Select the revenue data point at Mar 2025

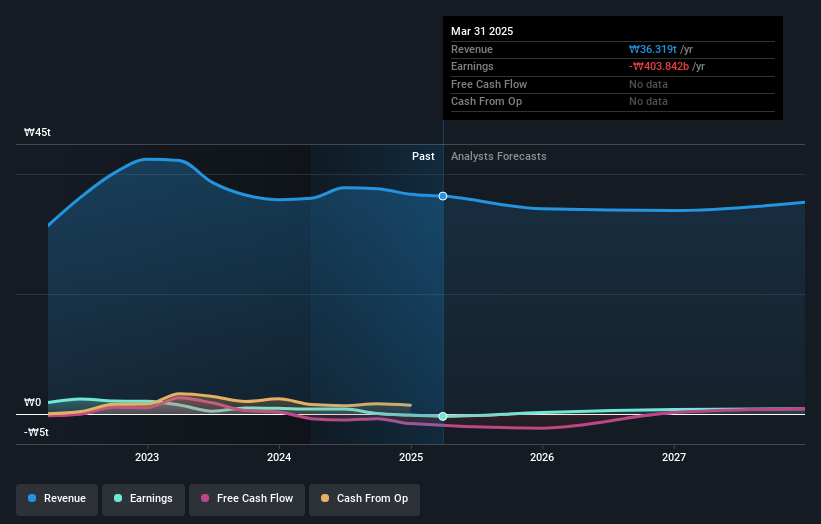443,196
